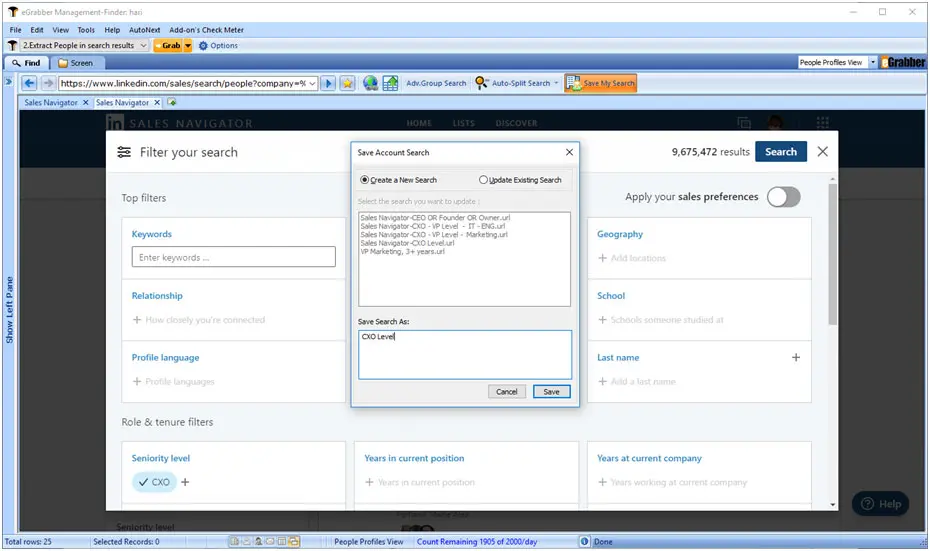Click the orange Grab button
The height and width of the screenshot is (551, 930).
click(168, 46)
